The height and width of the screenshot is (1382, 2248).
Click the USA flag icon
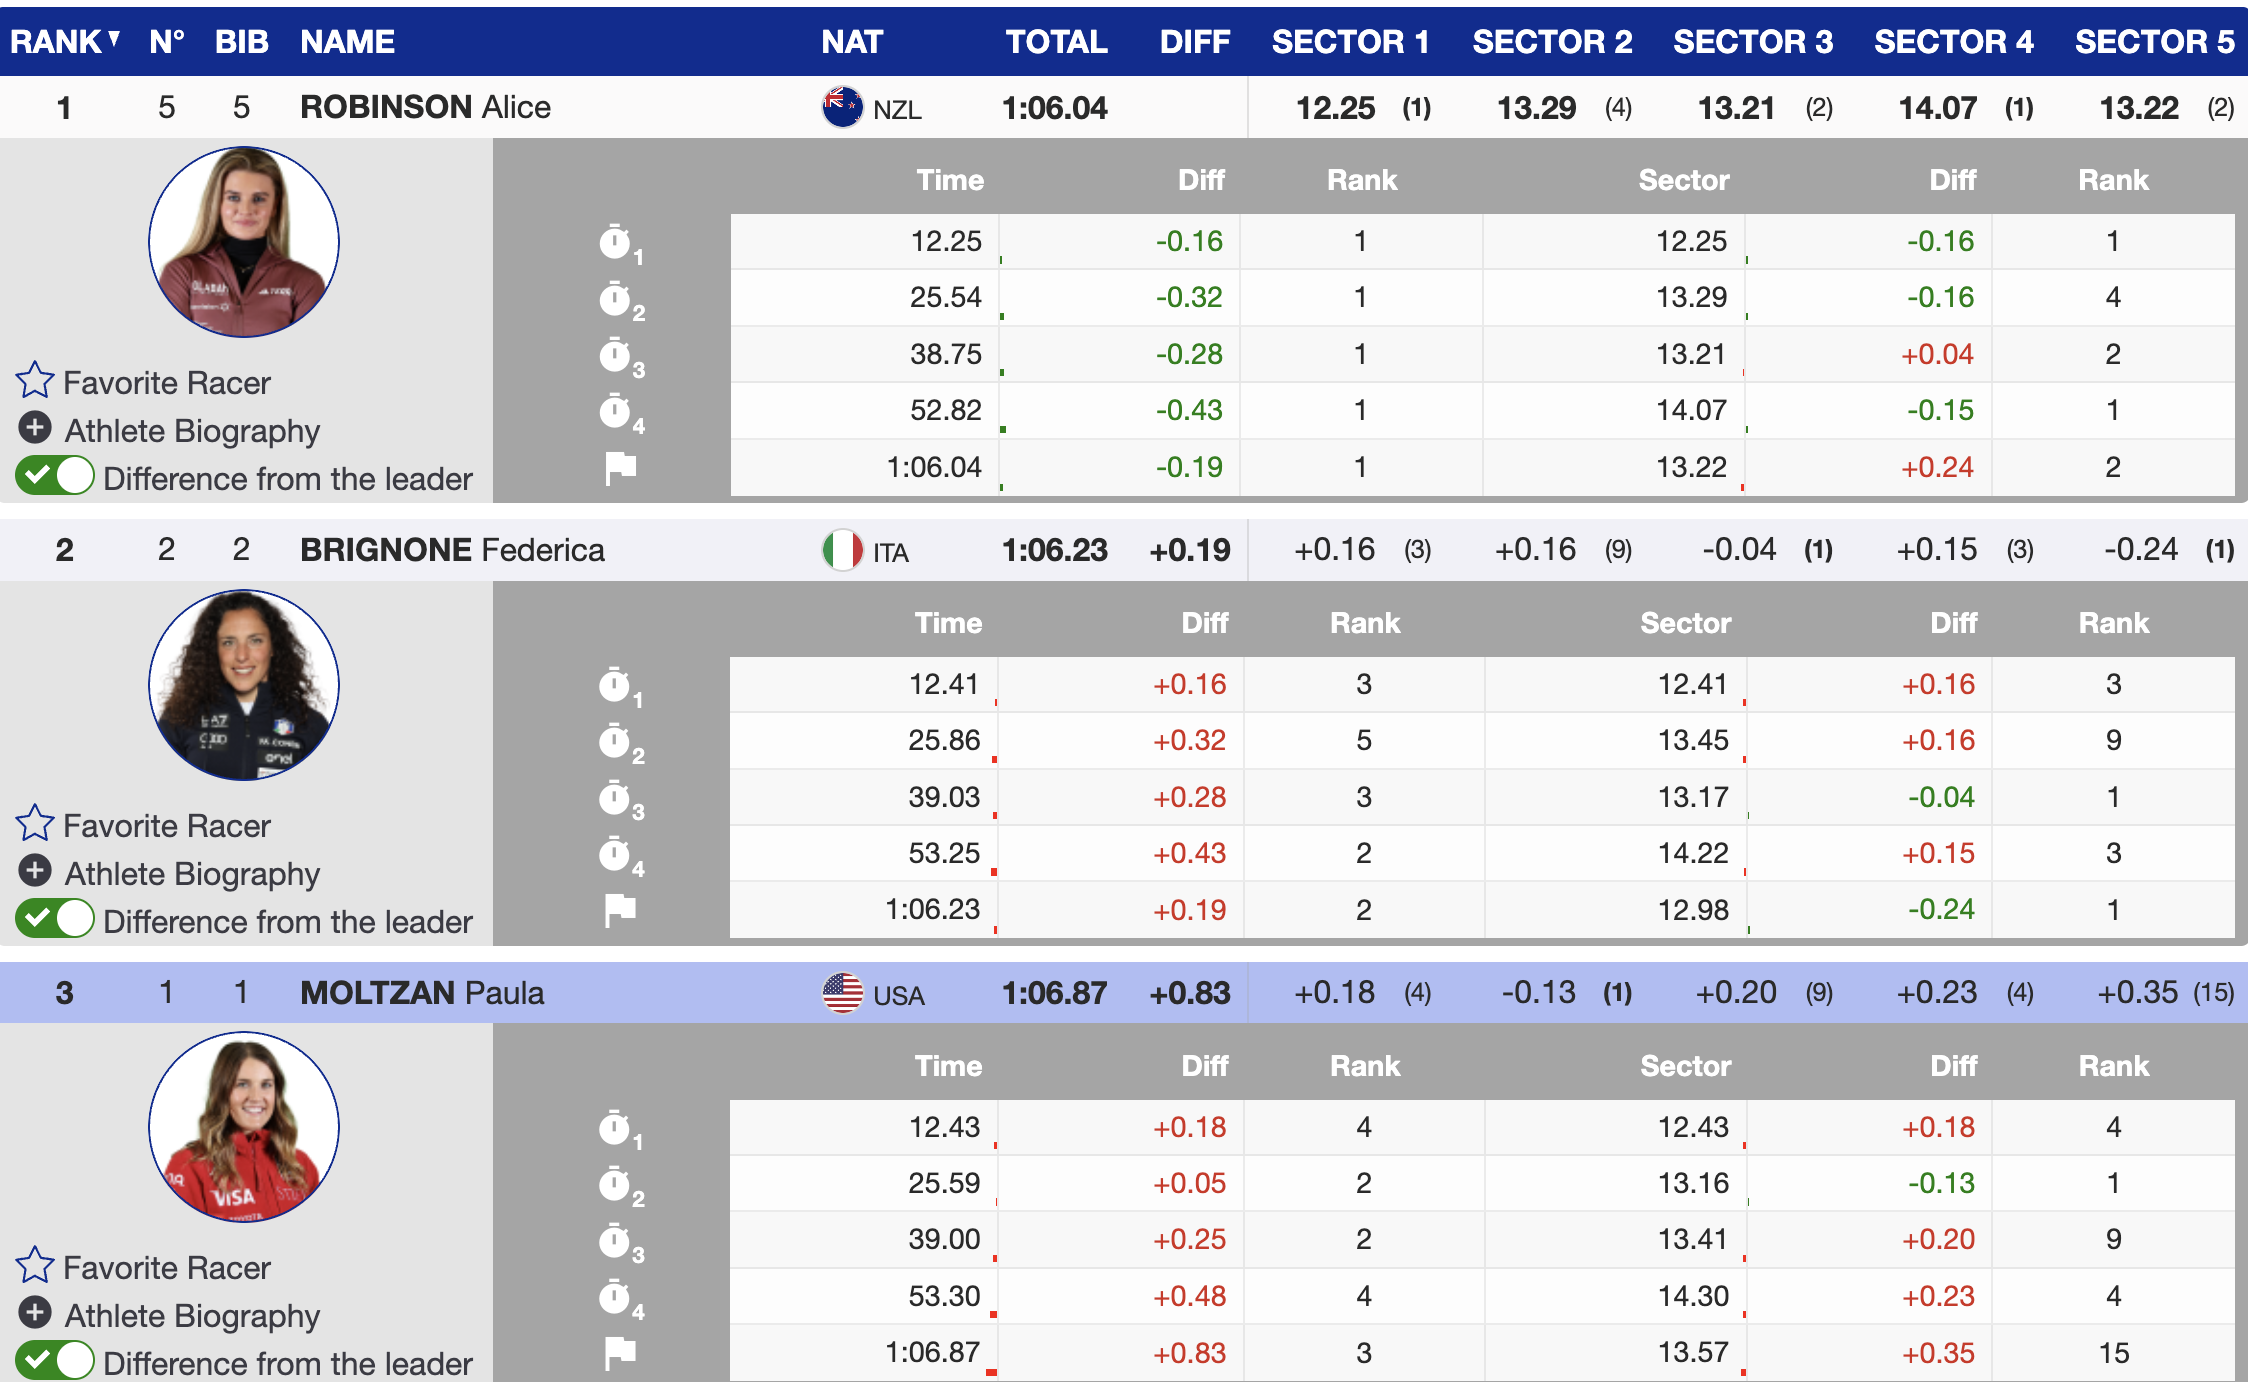[x=842, y=993]
